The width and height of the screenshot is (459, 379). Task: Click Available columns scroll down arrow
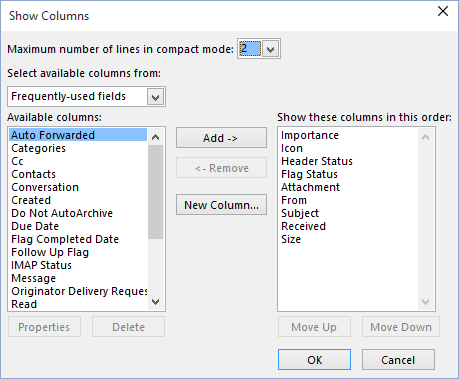[155, 302]
